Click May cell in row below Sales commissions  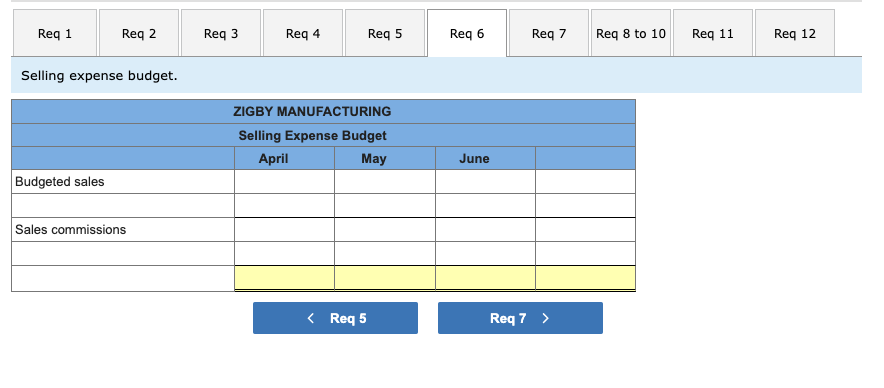click(x=385, y=254)
